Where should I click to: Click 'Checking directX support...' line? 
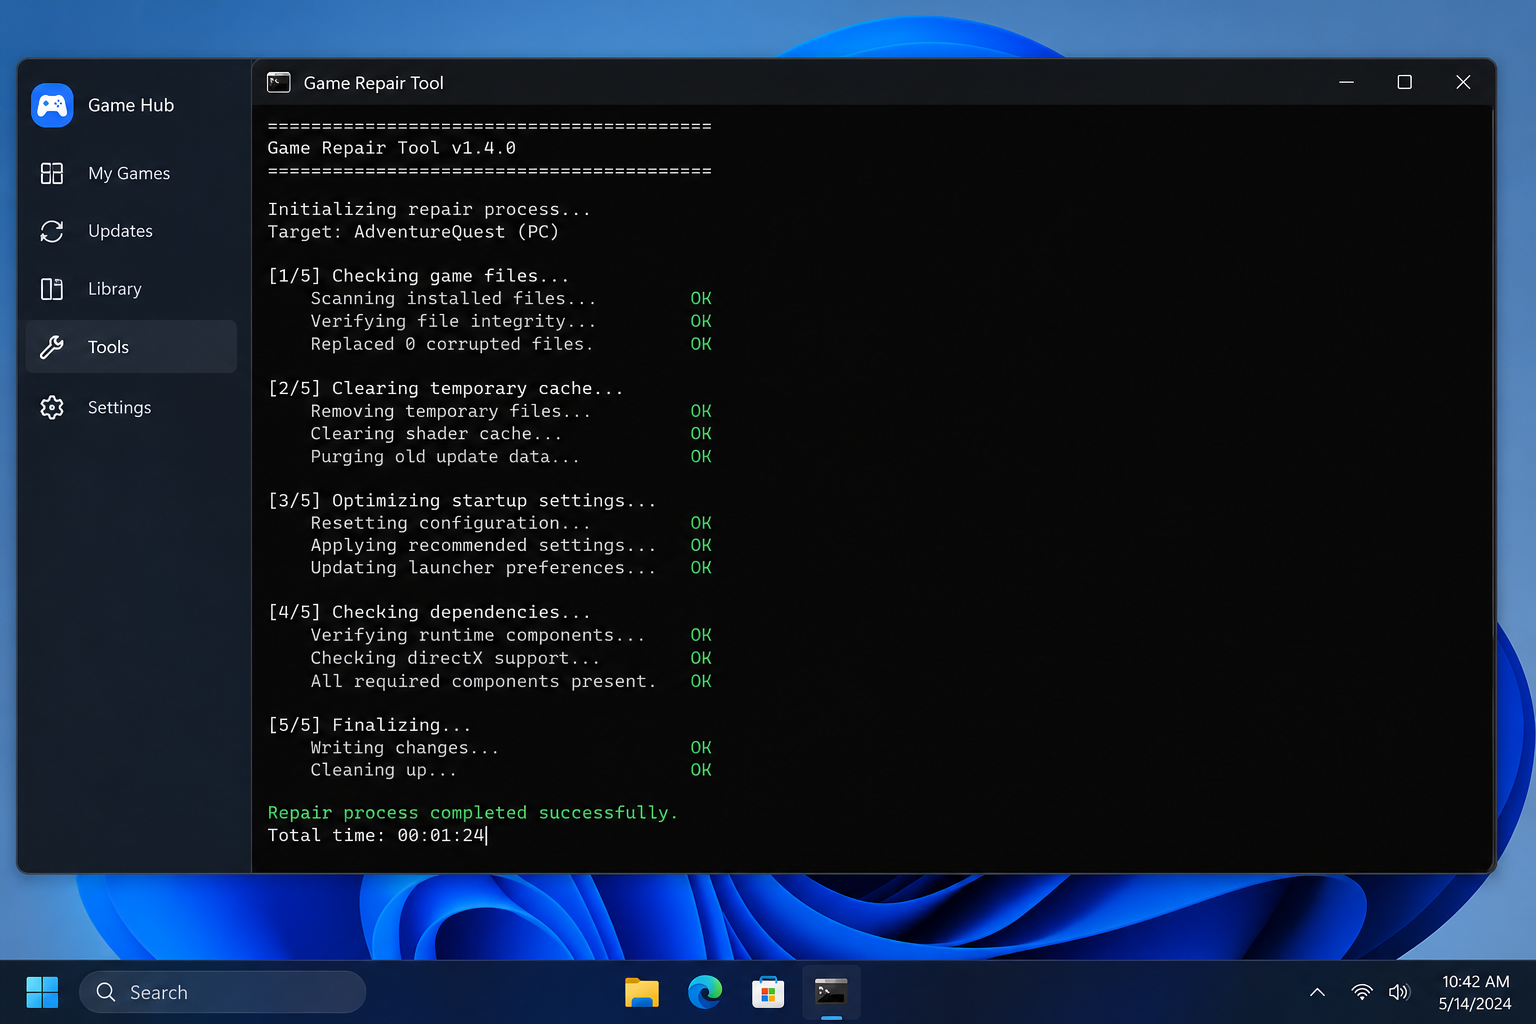click(x=455, y=658)
